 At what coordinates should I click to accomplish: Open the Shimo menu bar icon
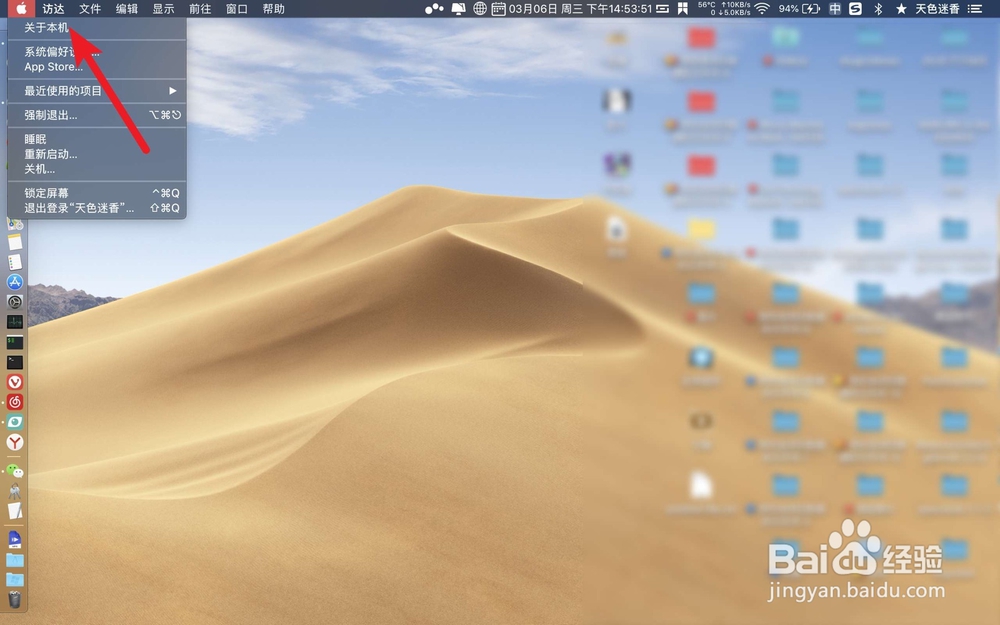tap(856, 8)
